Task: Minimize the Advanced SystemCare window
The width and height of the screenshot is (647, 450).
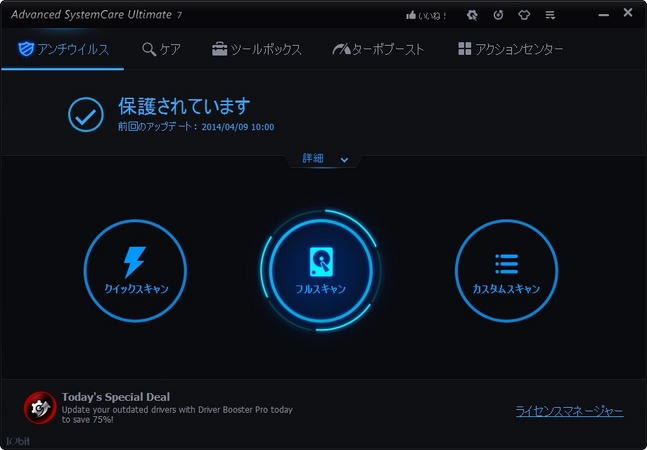Action: click(x=604, y=15)
